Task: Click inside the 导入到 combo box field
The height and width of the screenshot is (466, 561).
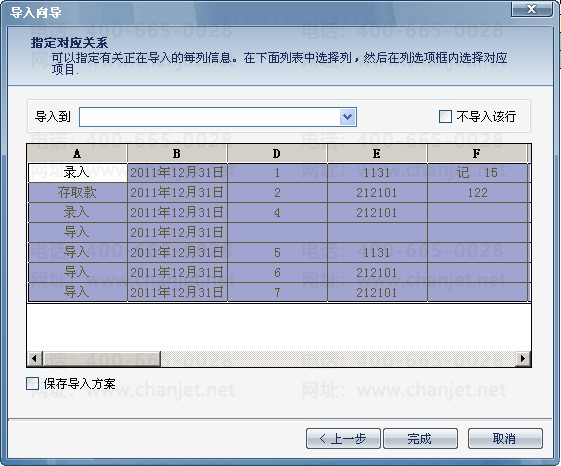Action: pyautogui.click(x=210, y=117)
